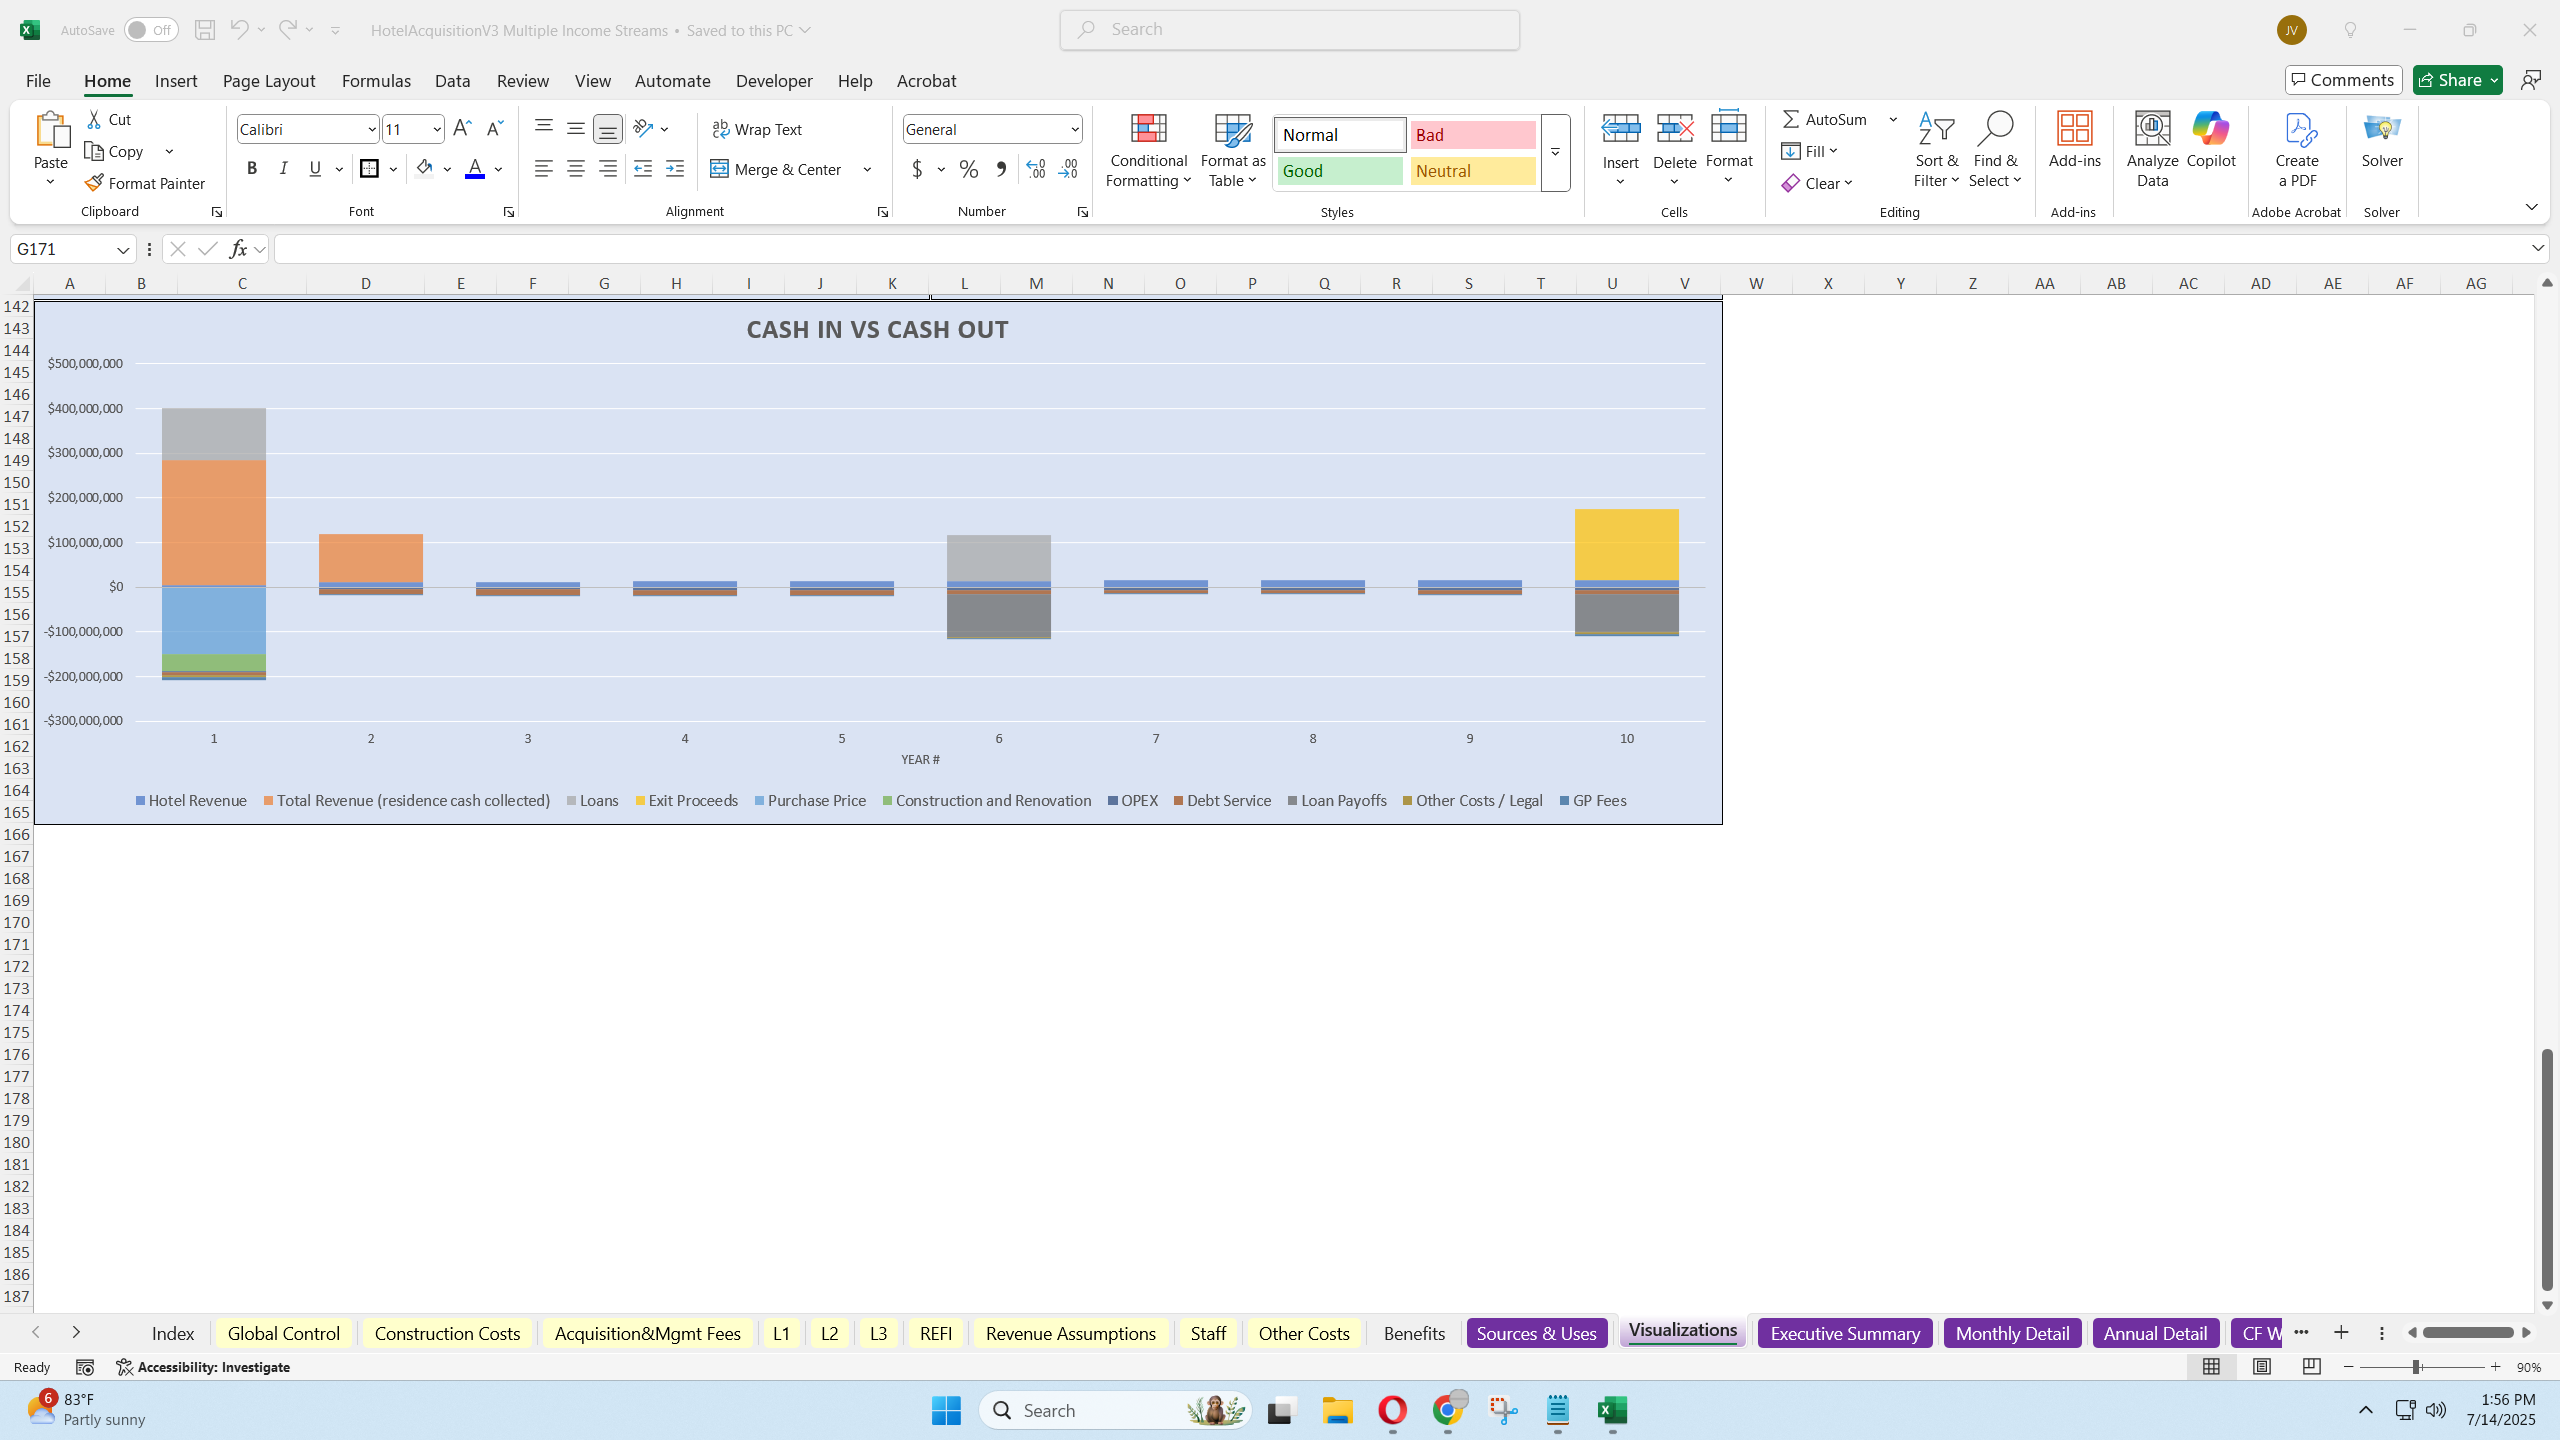
Task: Switch to the Formulas ribbon tab
Action: point(375,81)
